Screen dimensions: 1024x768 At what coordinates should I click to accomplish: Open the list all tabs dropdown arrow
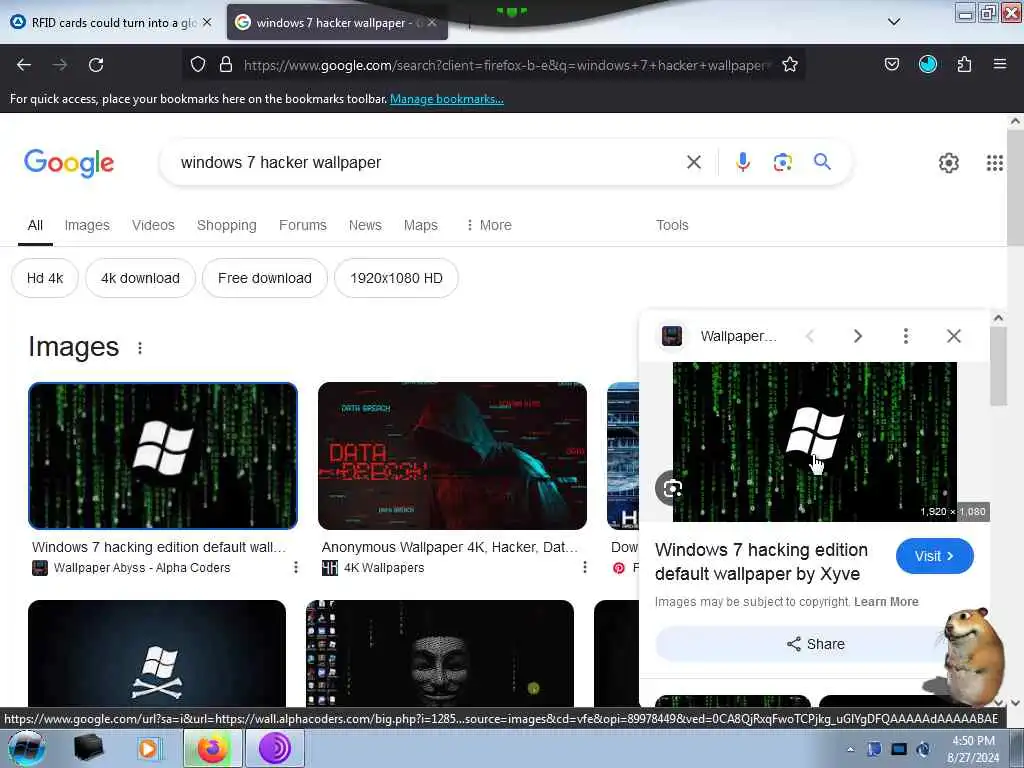tap(894, 22)
